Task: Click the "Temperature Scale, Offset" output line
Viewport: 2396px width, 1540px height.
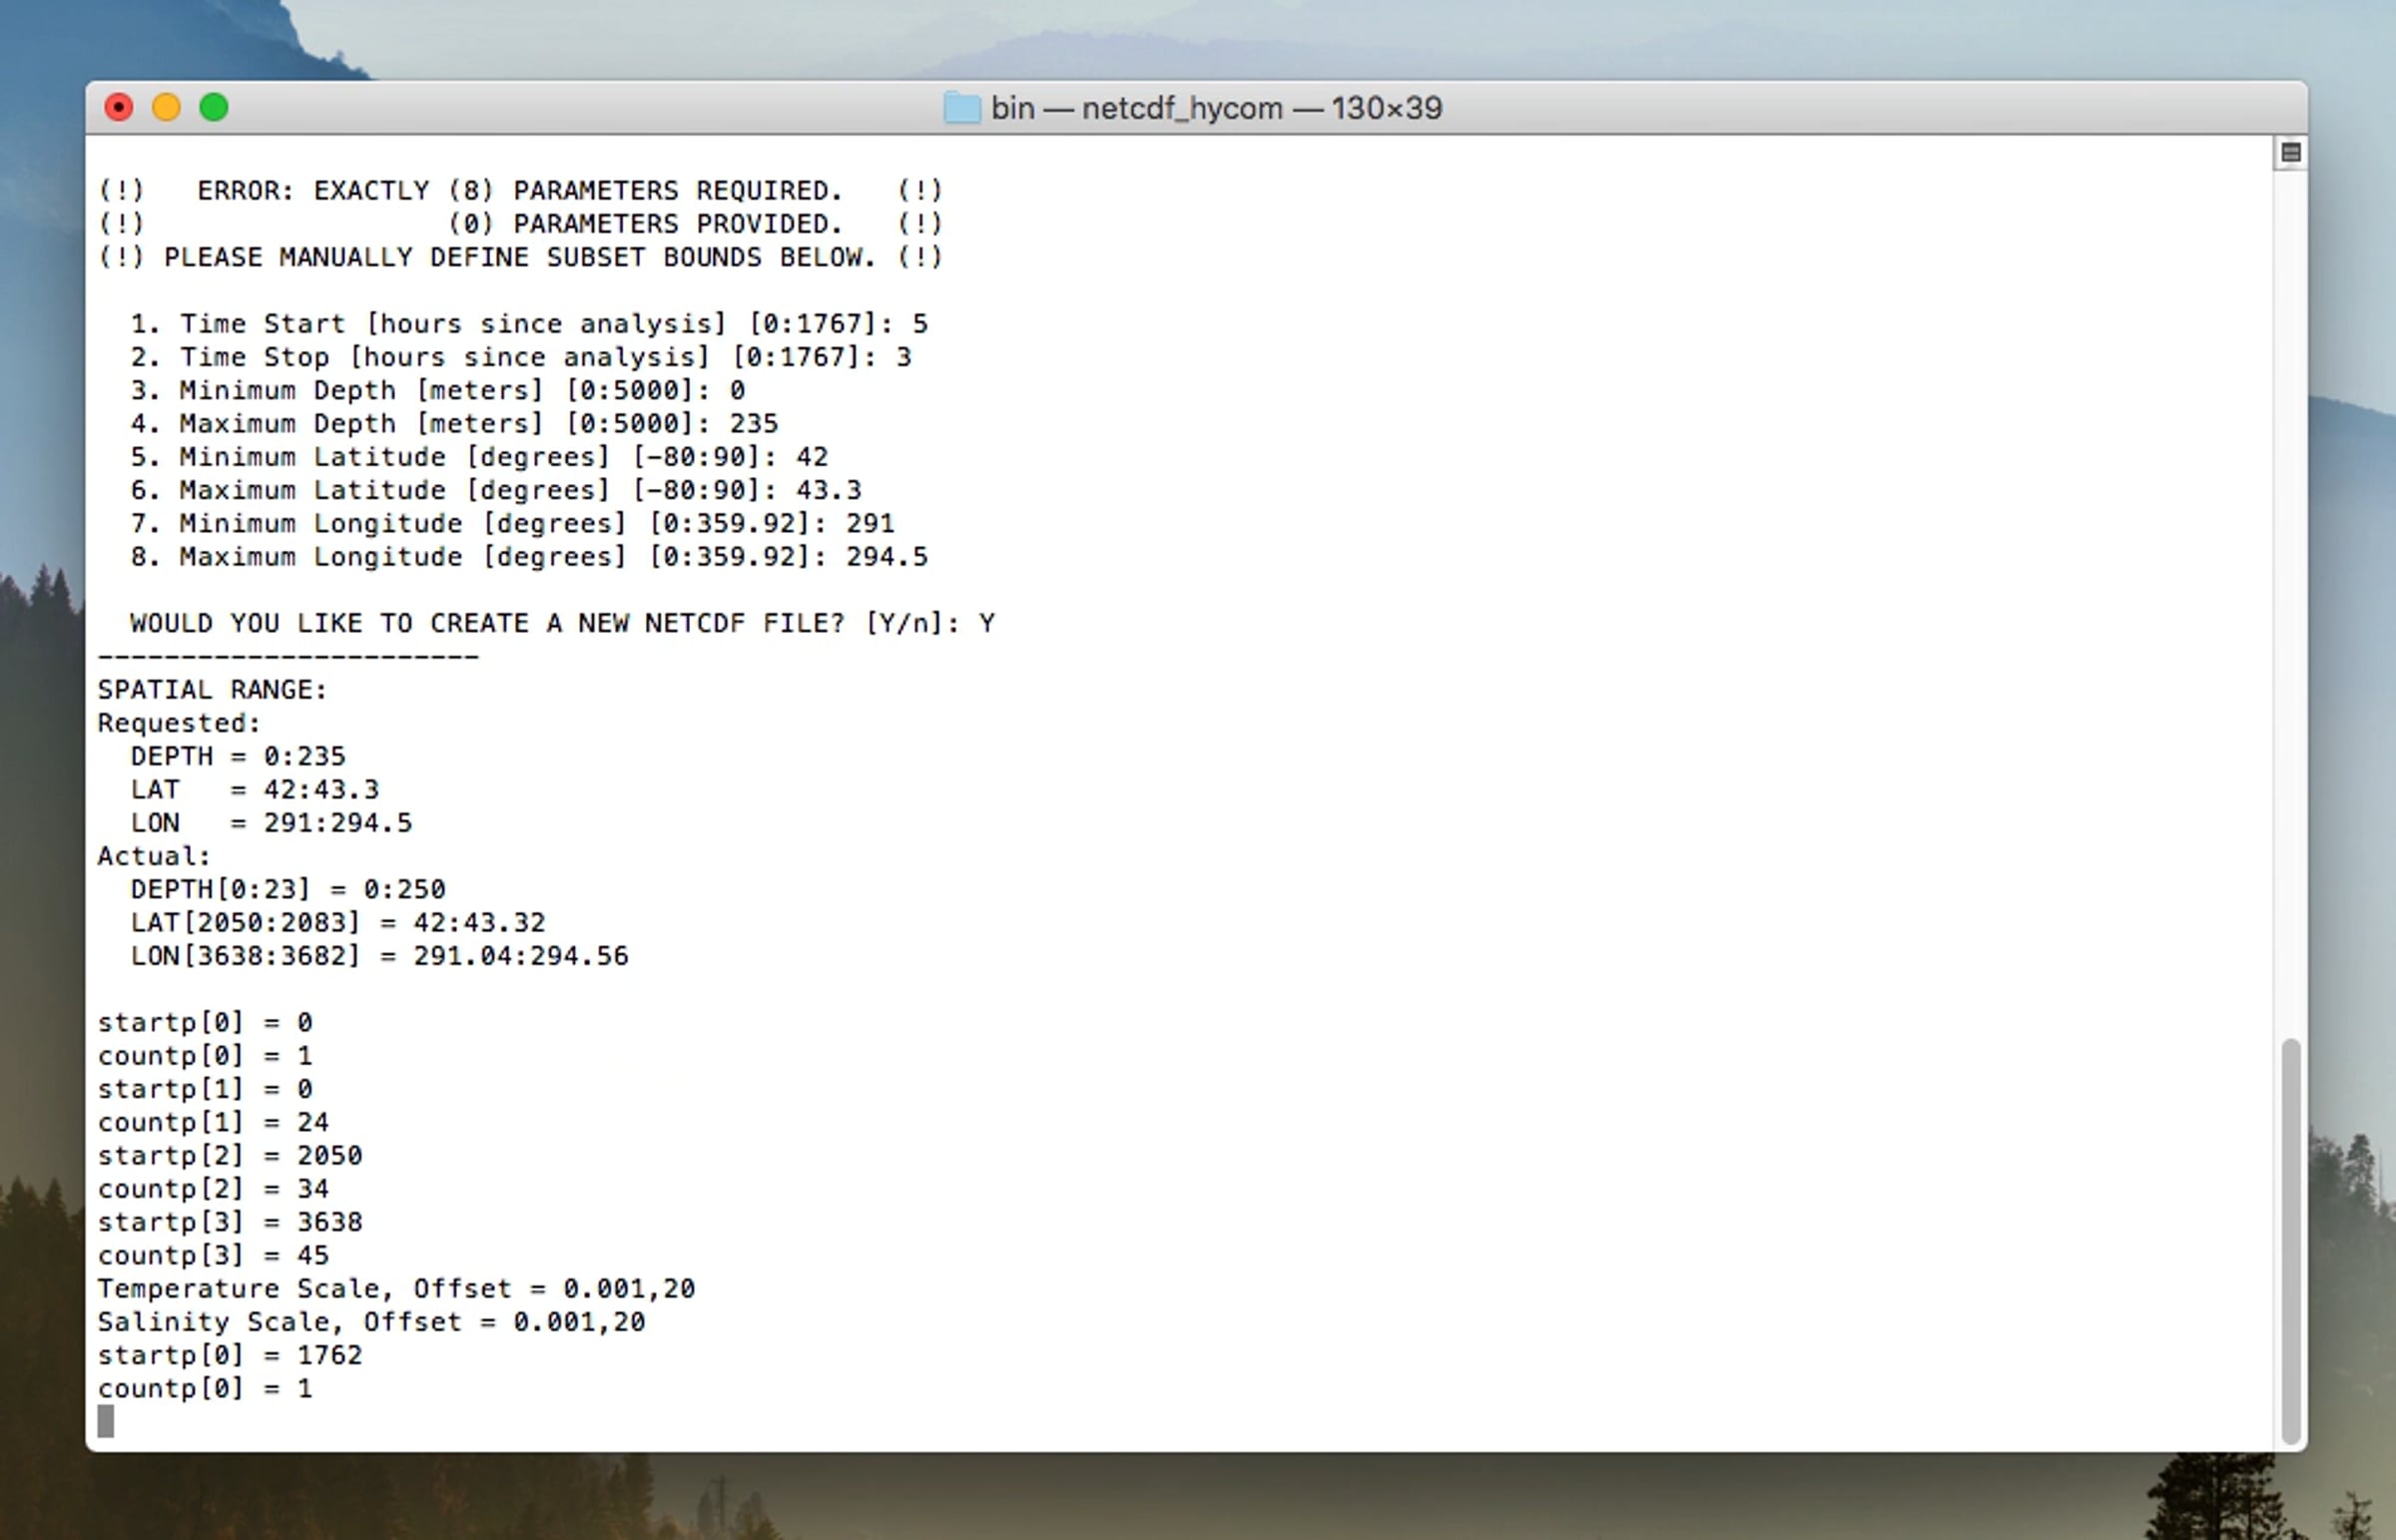Action: tap(395, 1289)
